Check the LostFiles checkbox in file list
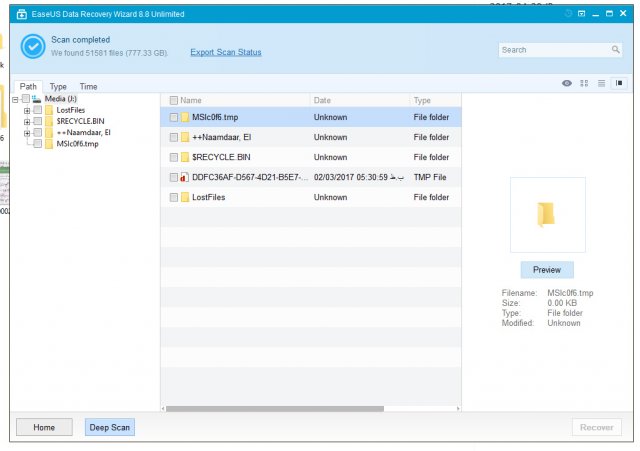The image size is (640, 451). (174, 197)
